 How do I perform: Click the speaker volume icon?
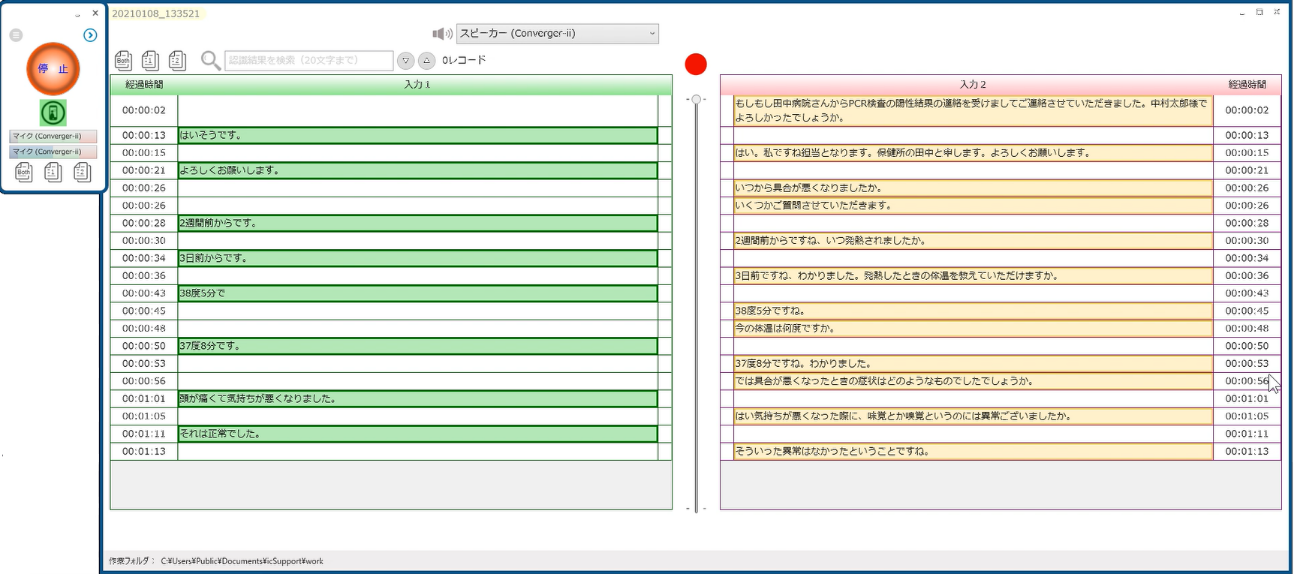(442, 33)
